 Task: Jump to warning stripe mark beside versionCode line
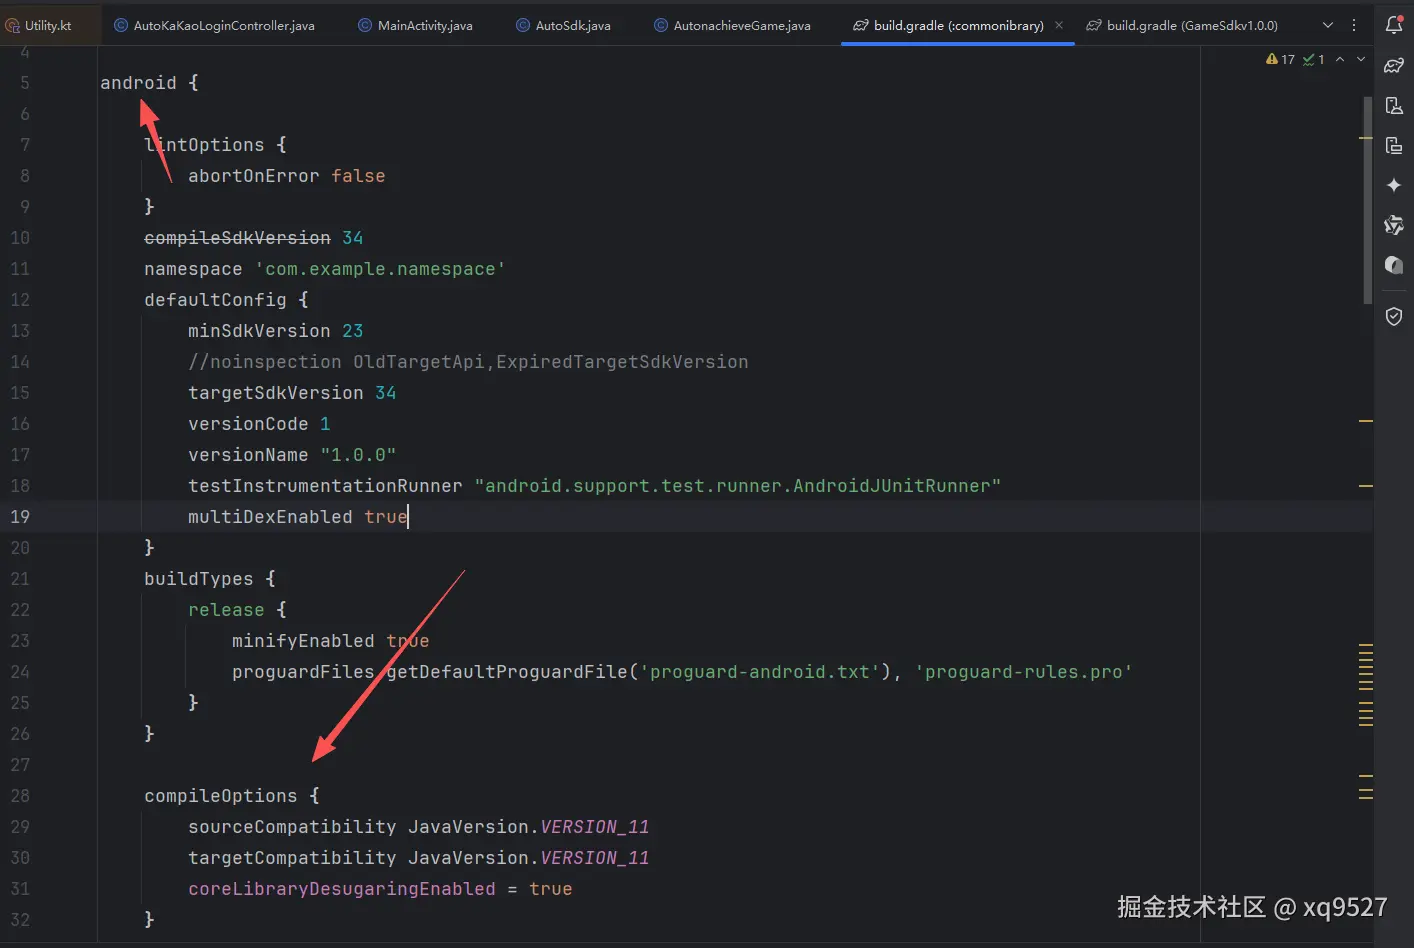coord(1365,422)
